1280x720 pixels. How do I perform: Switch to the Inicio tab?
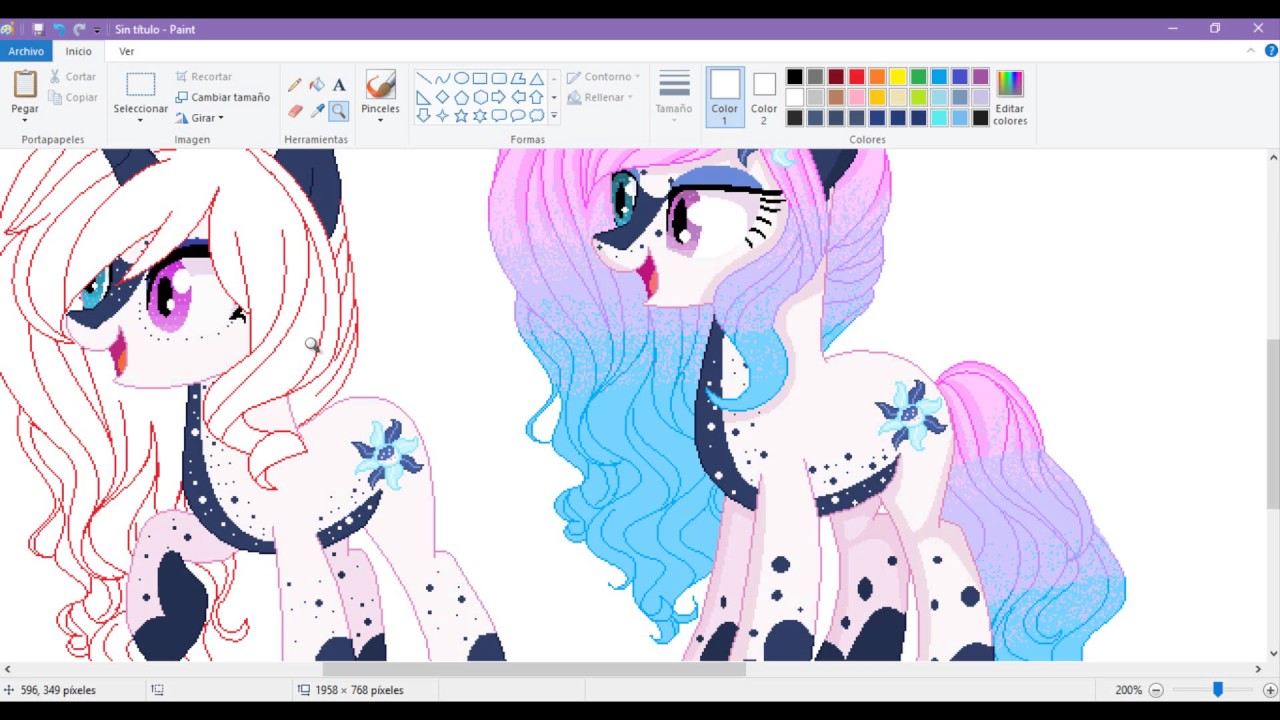click(x=79, y=51)
